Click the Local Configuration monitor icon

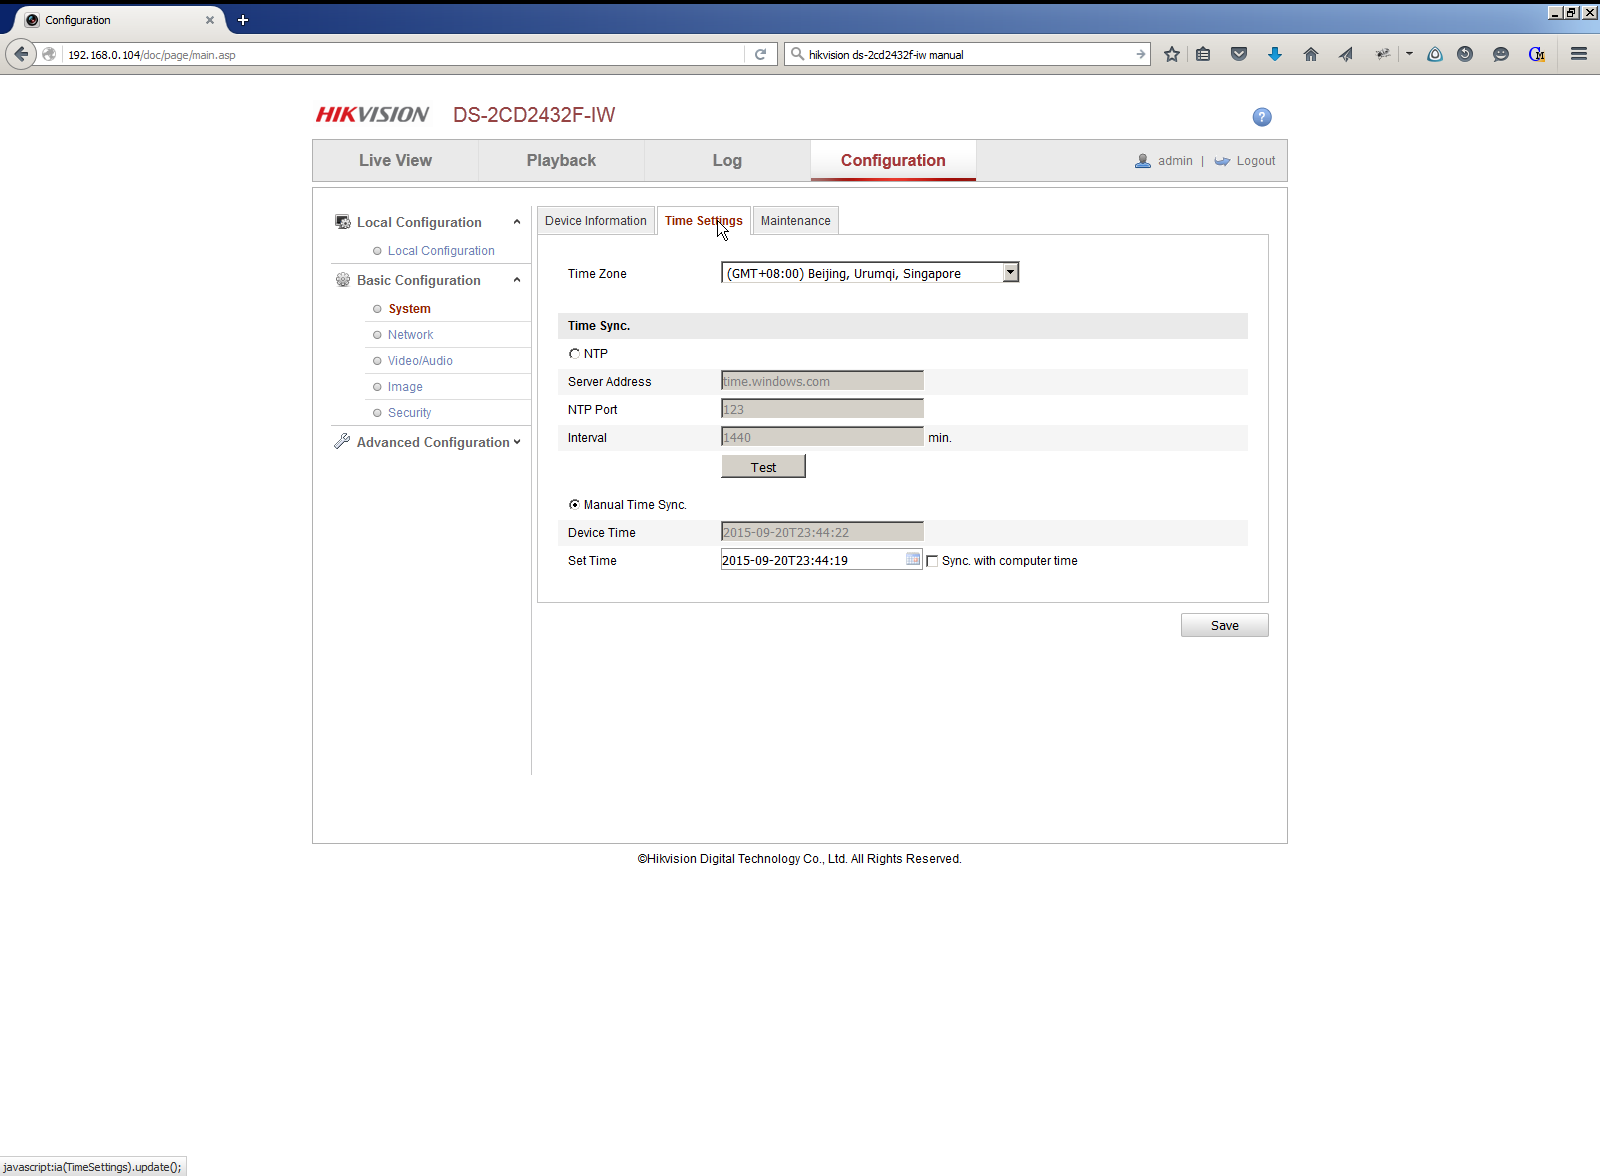pyautogui.click(x=343, y=222)
